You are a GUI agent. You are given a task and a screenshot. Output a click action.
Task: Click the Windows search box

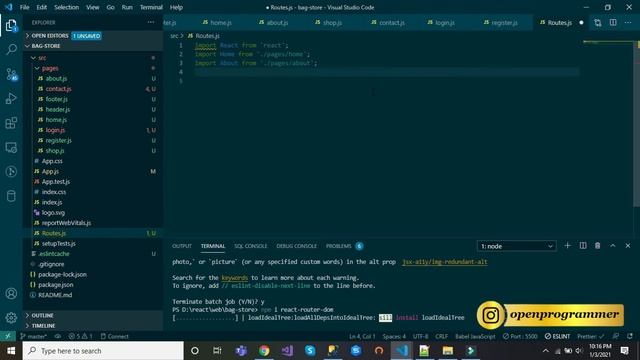click(x=103, y=351)
